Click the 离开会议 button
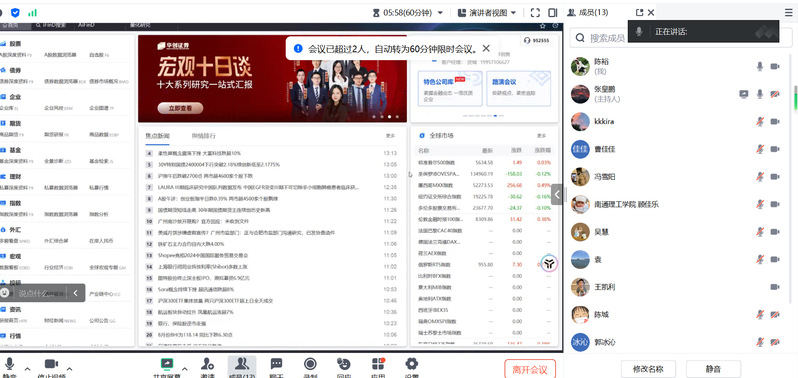 tap(530, 369)
